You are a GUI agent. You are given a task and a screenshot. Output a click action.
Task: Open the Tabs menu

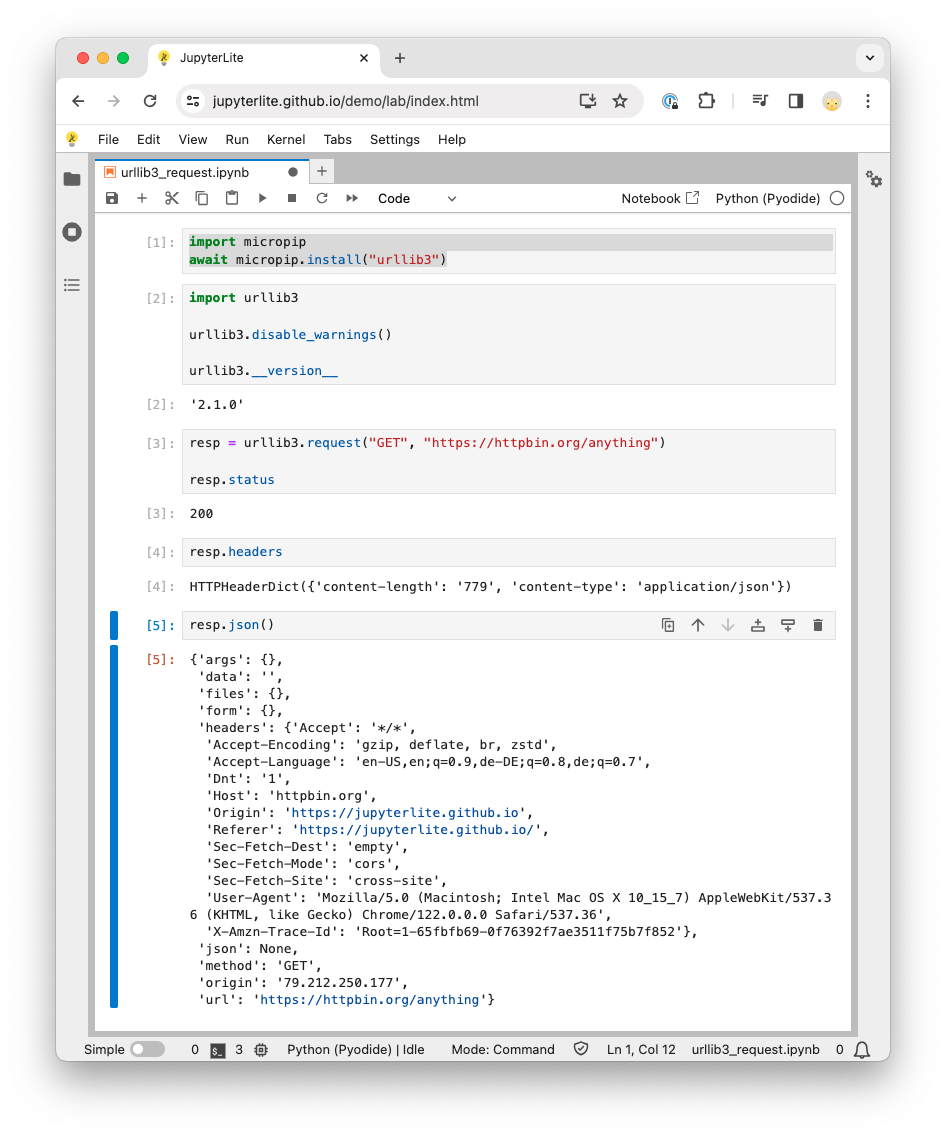(x=337, y=140)
